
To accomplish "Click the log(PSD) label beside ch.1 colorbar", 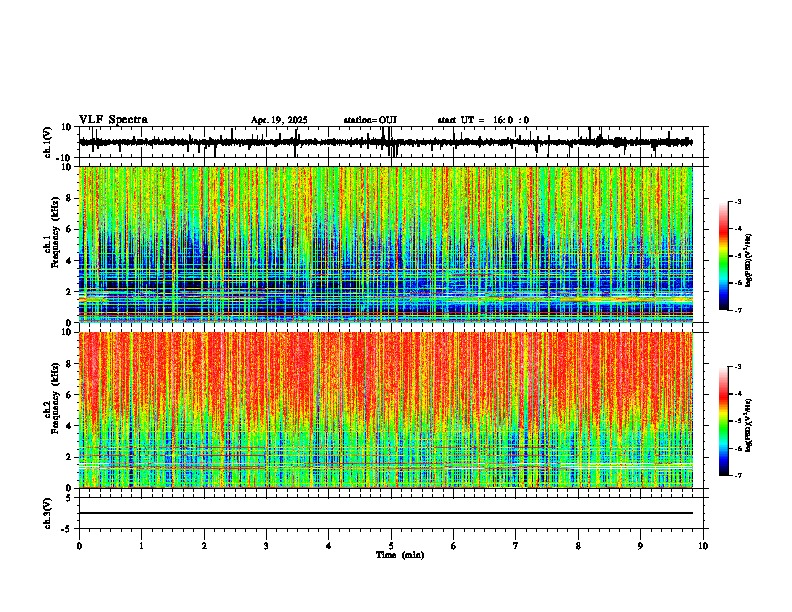I will [x=748, y=261].
